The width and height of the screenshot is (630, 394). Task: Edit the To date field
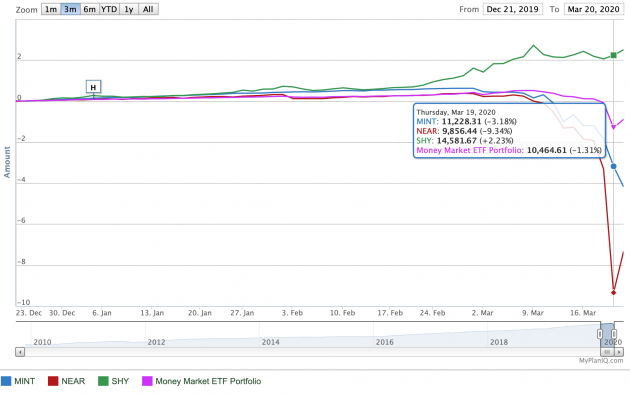click(x=593, y=9)
